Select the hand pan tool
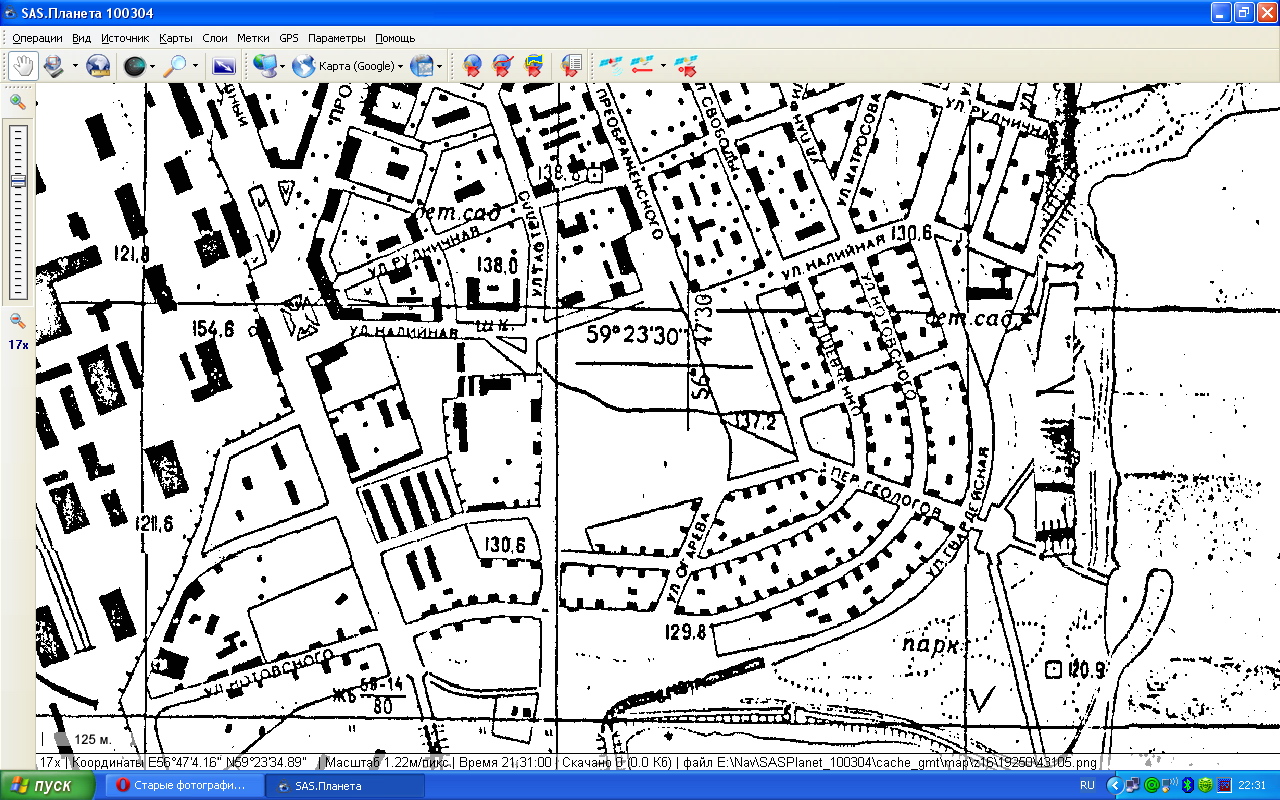The image size is (1280, 800). (x=22, y=66)
